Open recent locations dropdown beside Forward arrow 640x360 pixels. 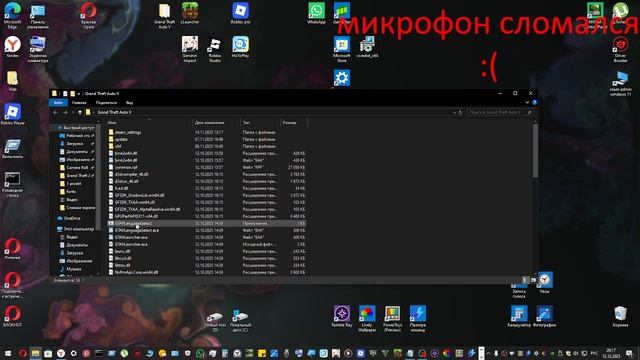(x=73, y=112)
